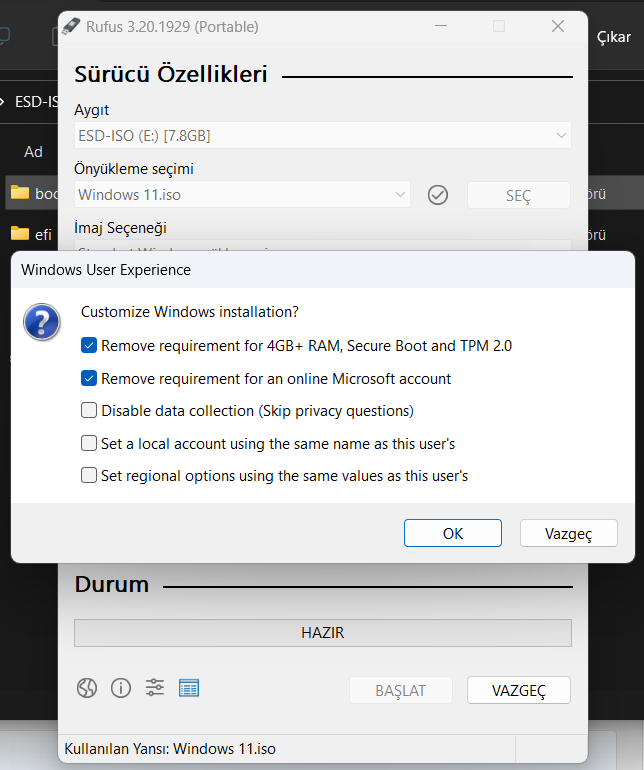Image resolution: width=644 pixels, height=770 pixels.
Task: Click the checksum checkmark icon
Action: pyautogui.click(x=438, y=195)
